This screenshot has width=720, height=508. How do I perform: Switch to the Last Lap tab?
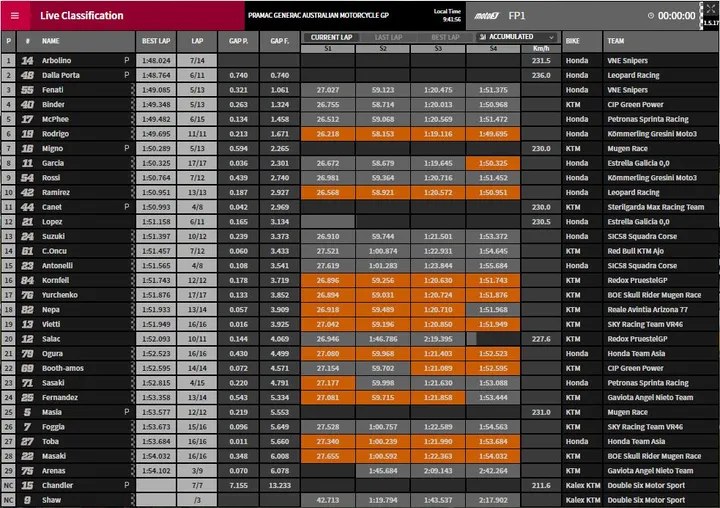pyautogui.click(x=388, y=37)
